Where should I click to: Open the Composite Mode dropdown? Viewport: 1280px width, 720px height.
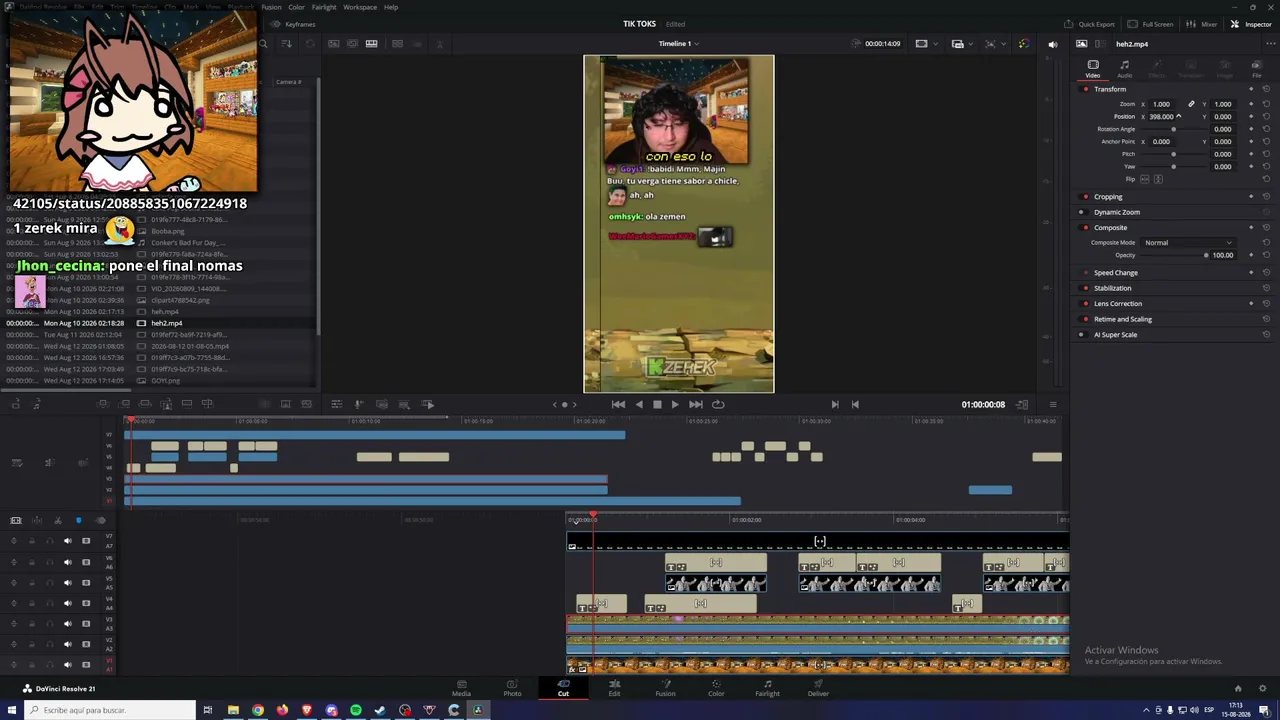[x=1187, y=242]
